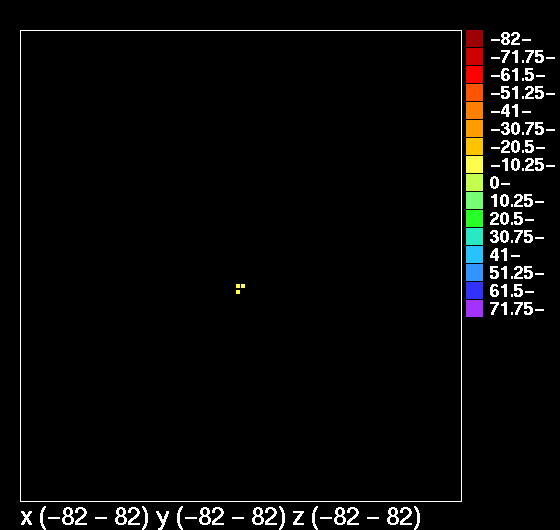
Task: Choose the deep blue 61.5 swatch
Action: click(x=474, y=290)
